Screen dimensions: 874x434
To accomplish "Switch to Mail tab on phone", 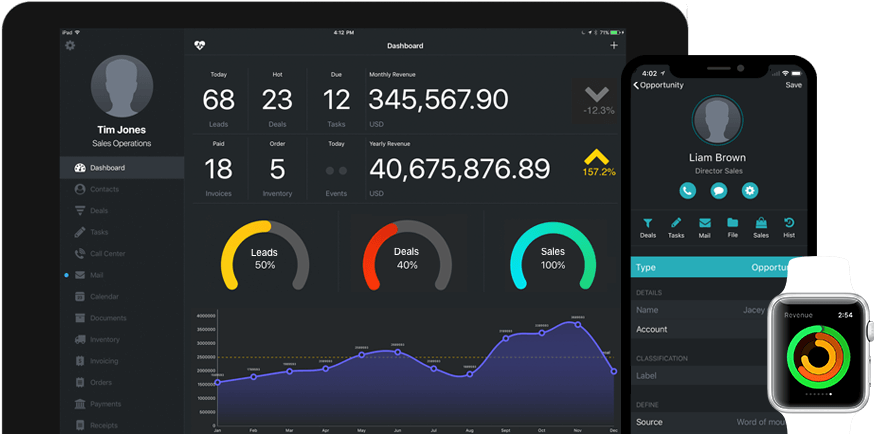I will pos(705,228).
